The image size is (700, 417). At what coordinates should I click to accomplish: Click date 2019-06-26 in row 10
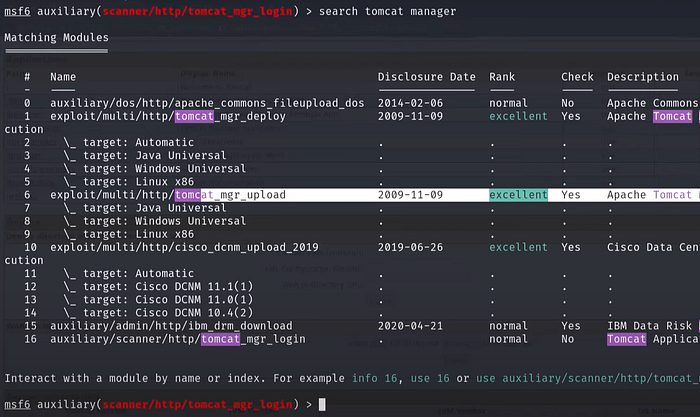[x=410, y=247]
